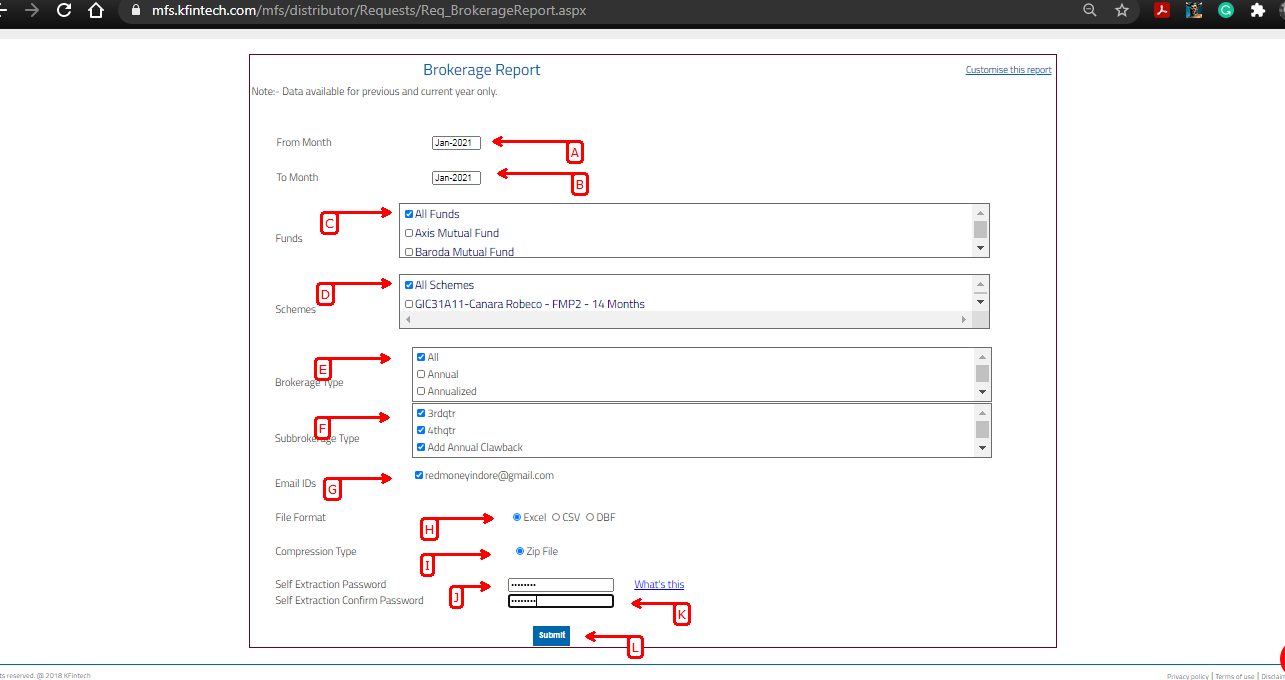Viewport: 1285px width, 680px height.
Task: Select CSV file format option
Action: [x=556, y=517]
